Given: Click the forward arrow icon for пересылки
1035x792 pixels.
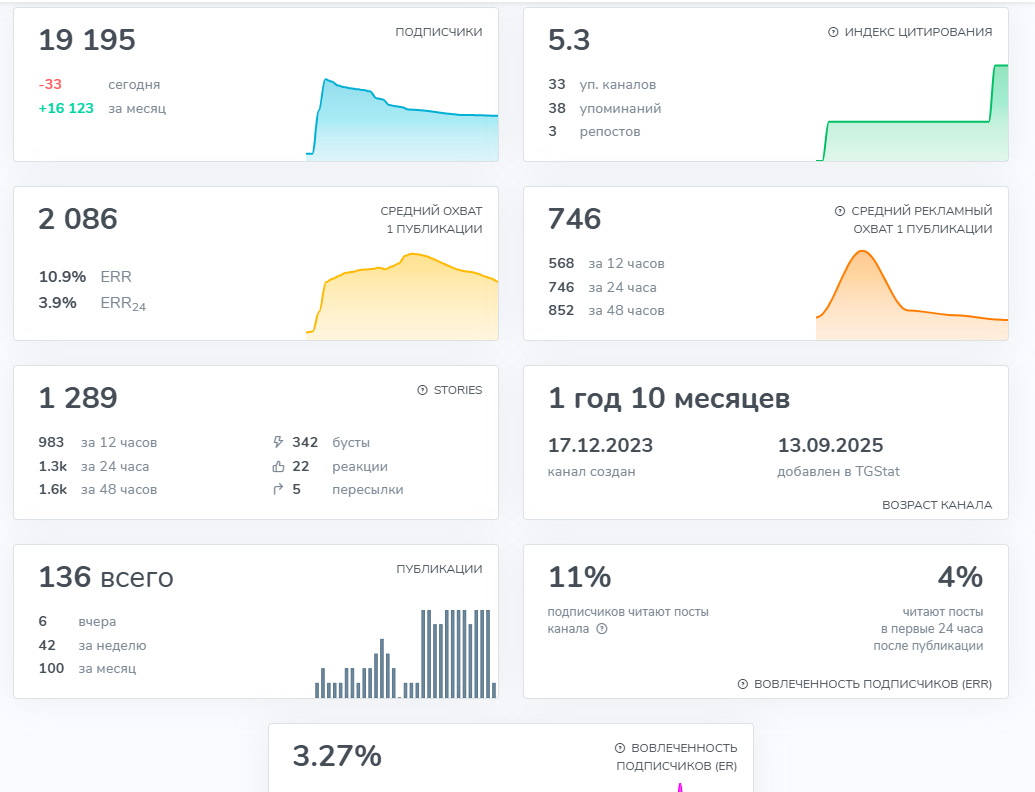Looking at the screenshot, I should [278, 489].
